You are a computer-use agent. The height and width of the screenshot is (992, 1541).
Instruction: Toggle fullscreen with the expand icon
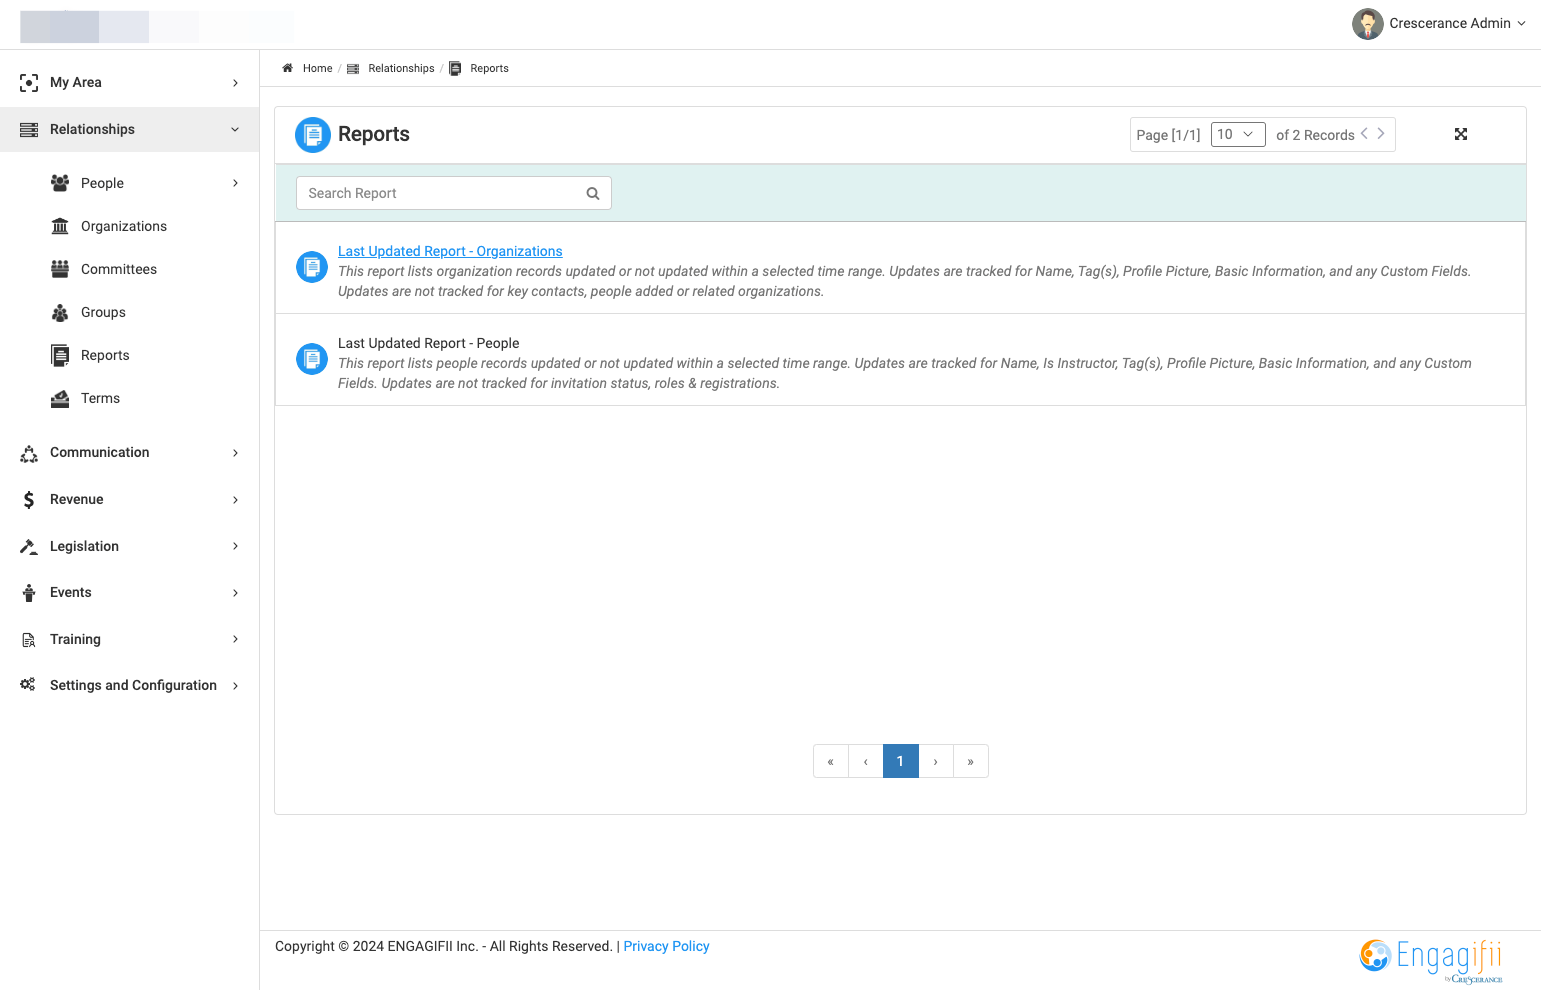tap(1461, 134)
